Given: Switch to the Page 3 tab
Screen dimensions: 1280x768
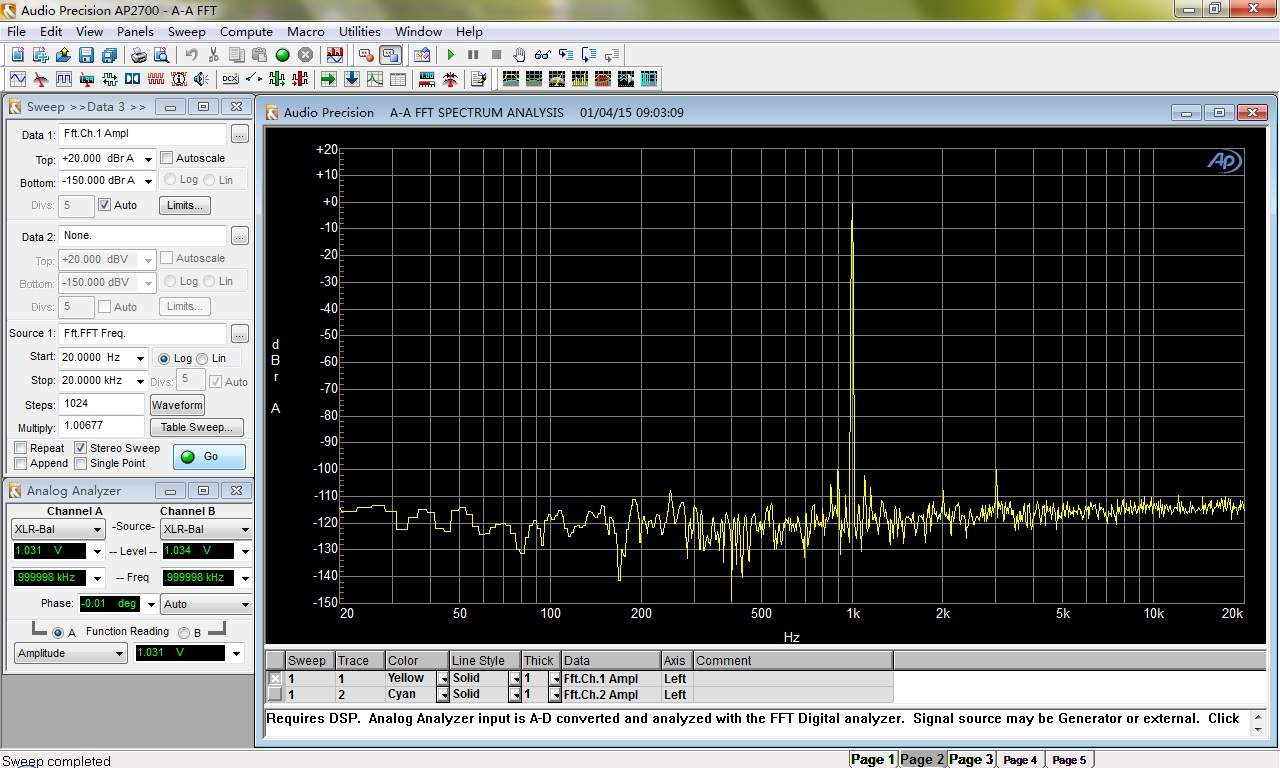Looking at the screenshot, I should point(970,759).
